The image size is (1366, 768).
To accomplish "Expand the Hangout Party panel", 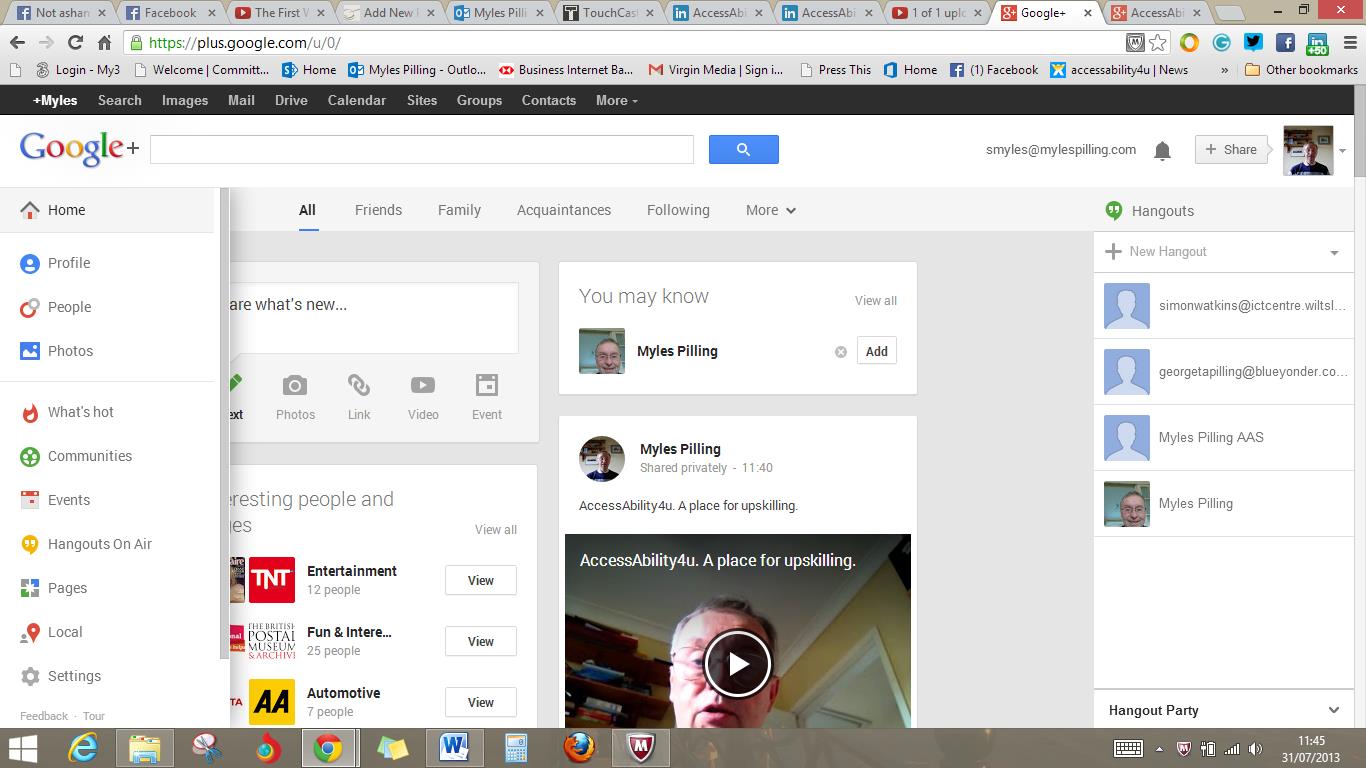I will click(x=1333, y=710).
